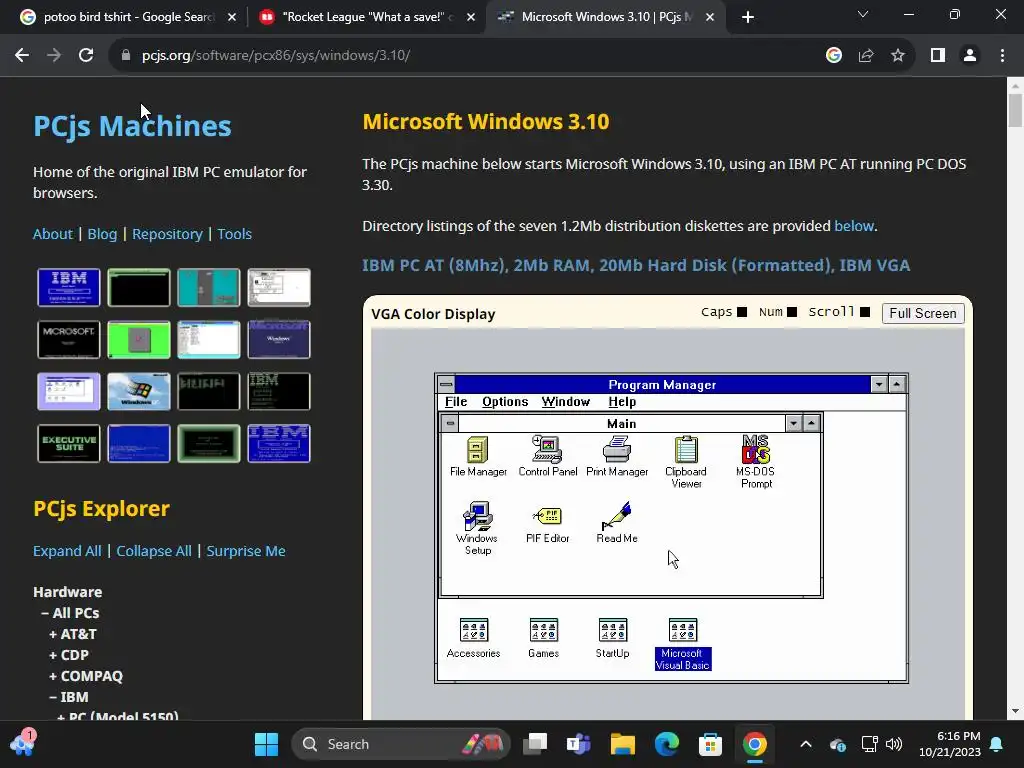Open the Read Me icon
This screenshot has height=768, width=1024.
[616, 522]
